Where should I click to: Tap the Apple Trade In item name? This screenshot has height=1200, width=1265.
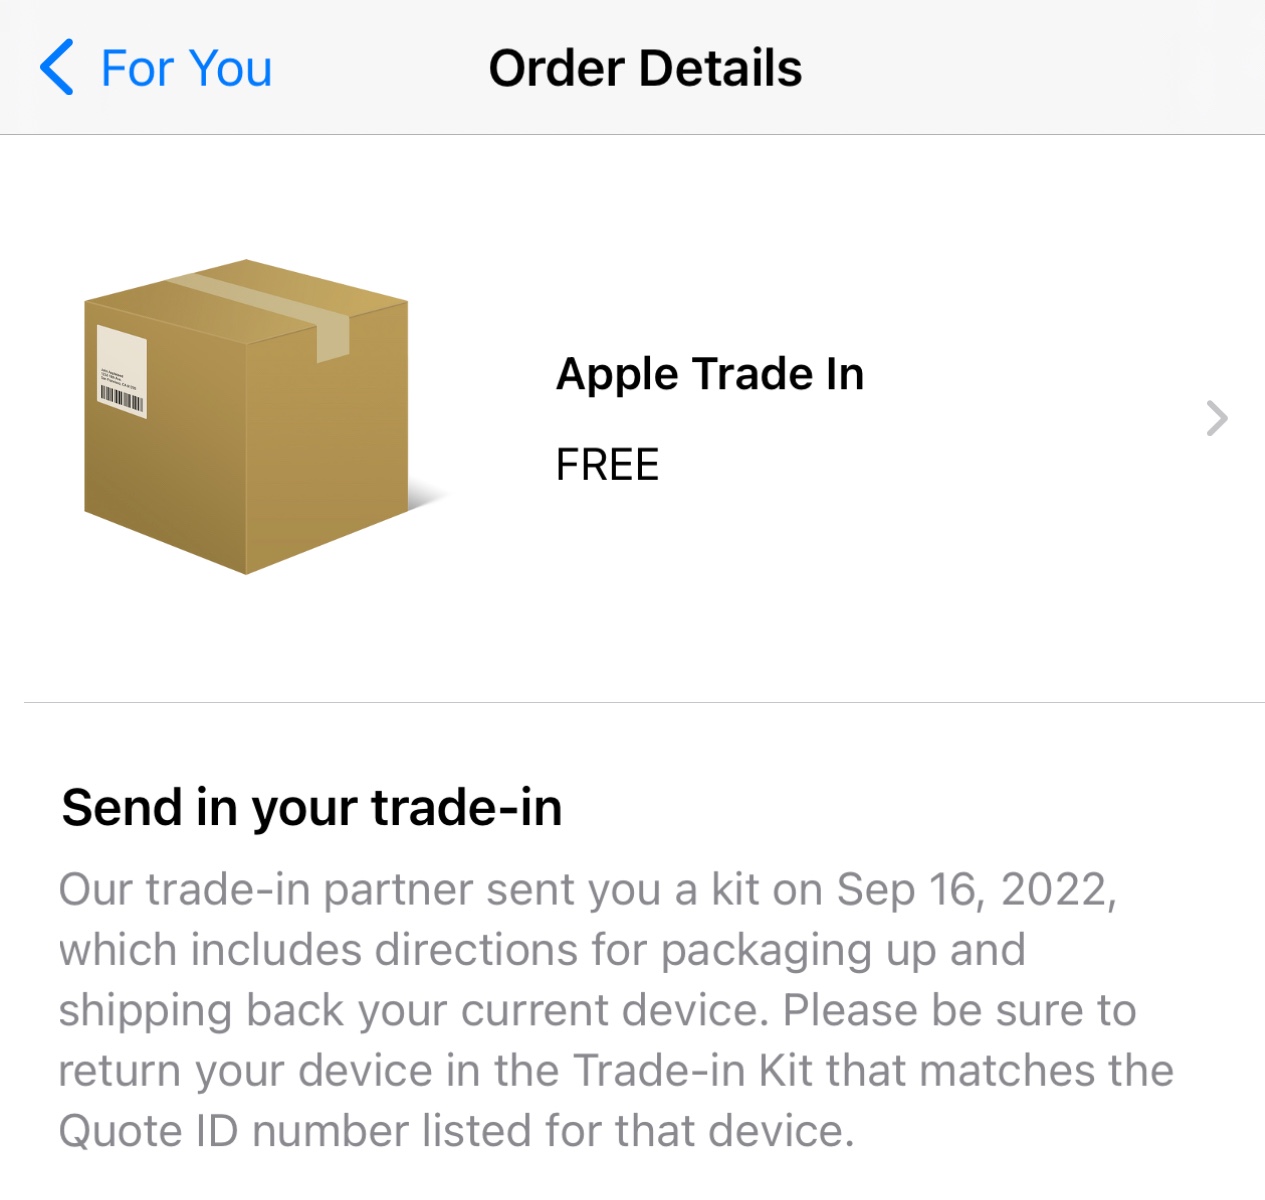(x=710, y=374)
